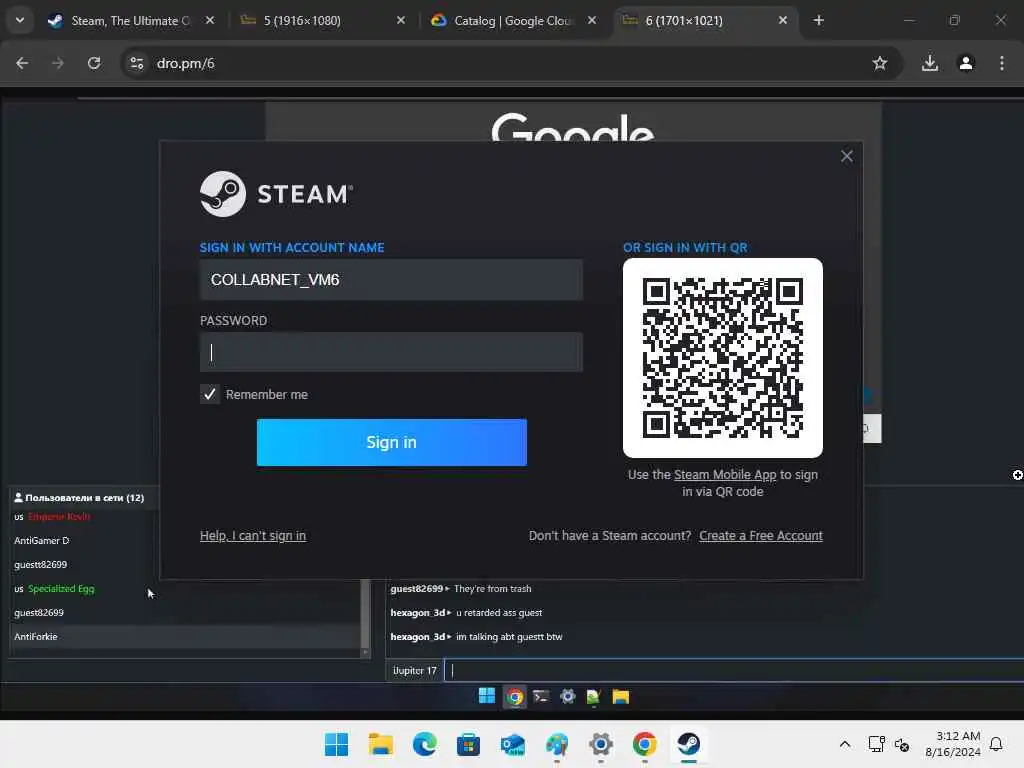
Task: Click the remote VM Notepad++ taskbar icon
Action: pyautogui.click(x=593, y=697)
